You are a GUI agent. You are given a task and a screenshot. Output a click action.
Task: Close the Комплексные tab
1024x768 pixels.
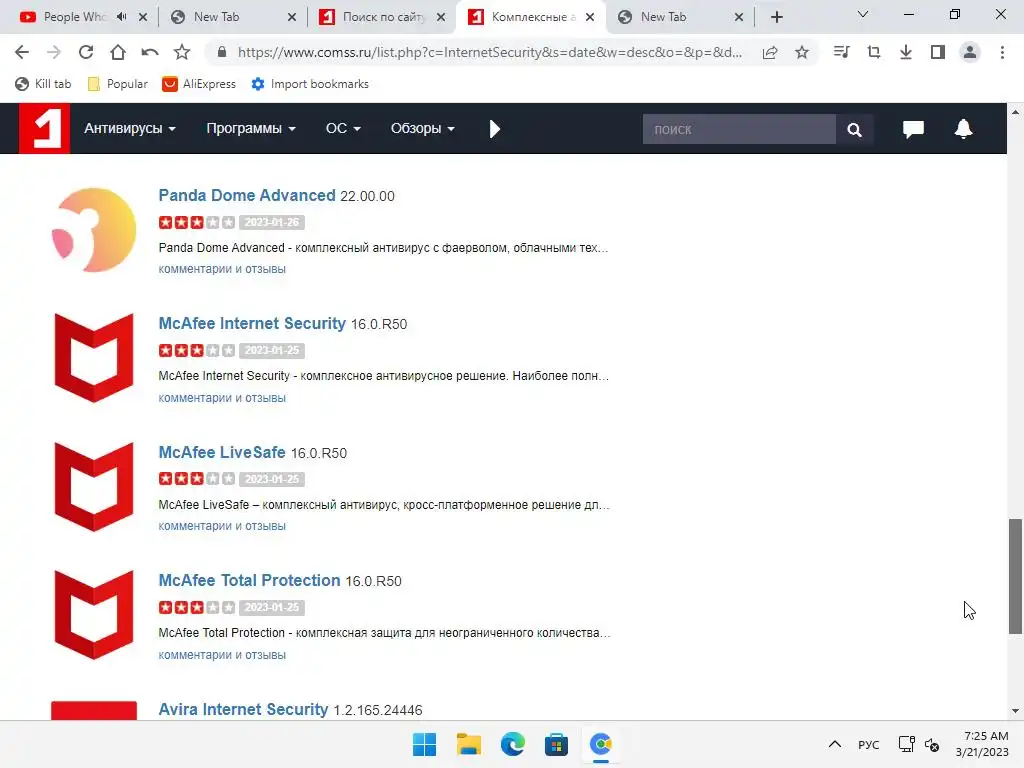click(590, 17)
